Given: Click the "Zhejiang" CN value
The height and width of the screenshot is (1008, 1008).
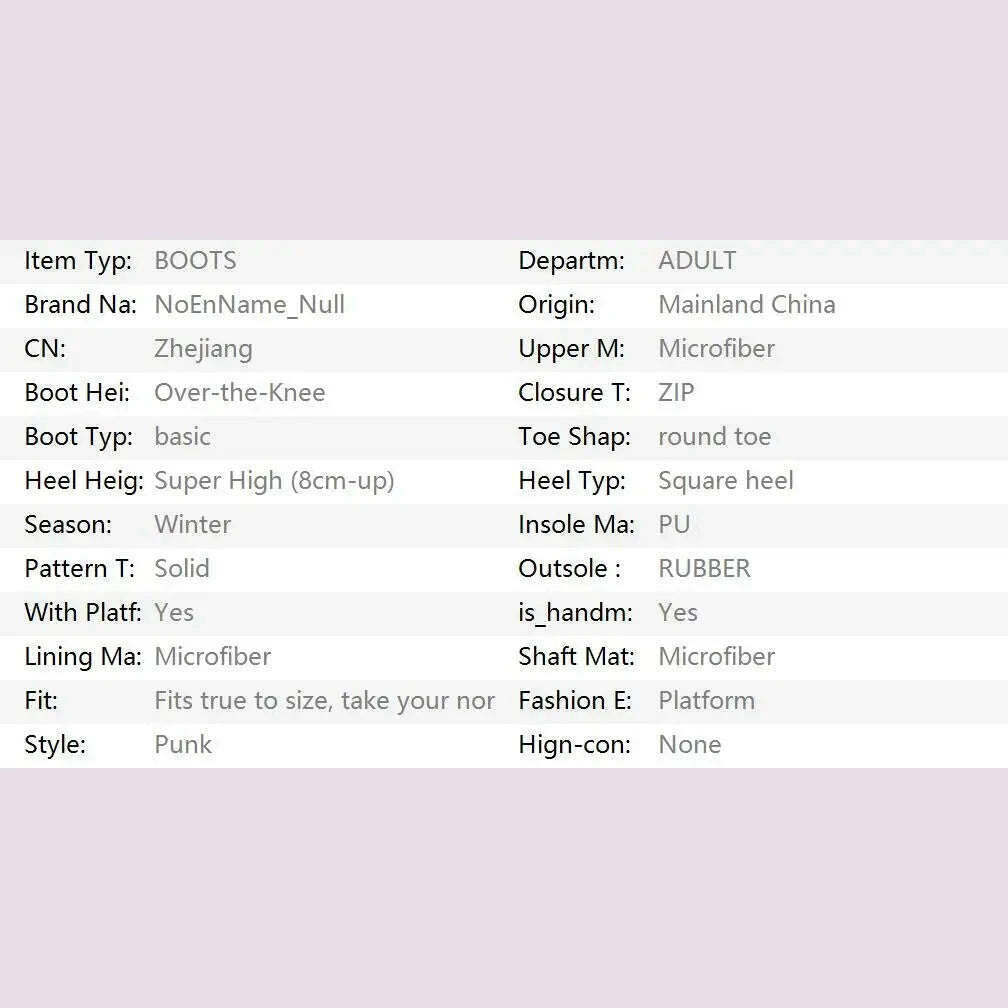Looking at the screenshot, I should (x=203, y=349).
